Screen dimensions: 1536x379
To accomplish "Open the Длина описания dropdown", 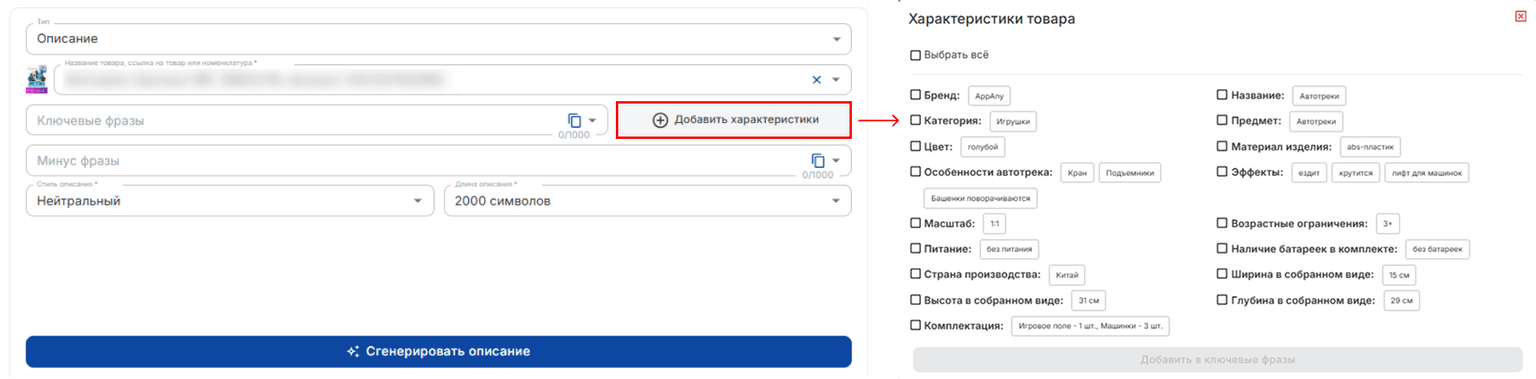I will pyautogui.click(x=647, y=200).
